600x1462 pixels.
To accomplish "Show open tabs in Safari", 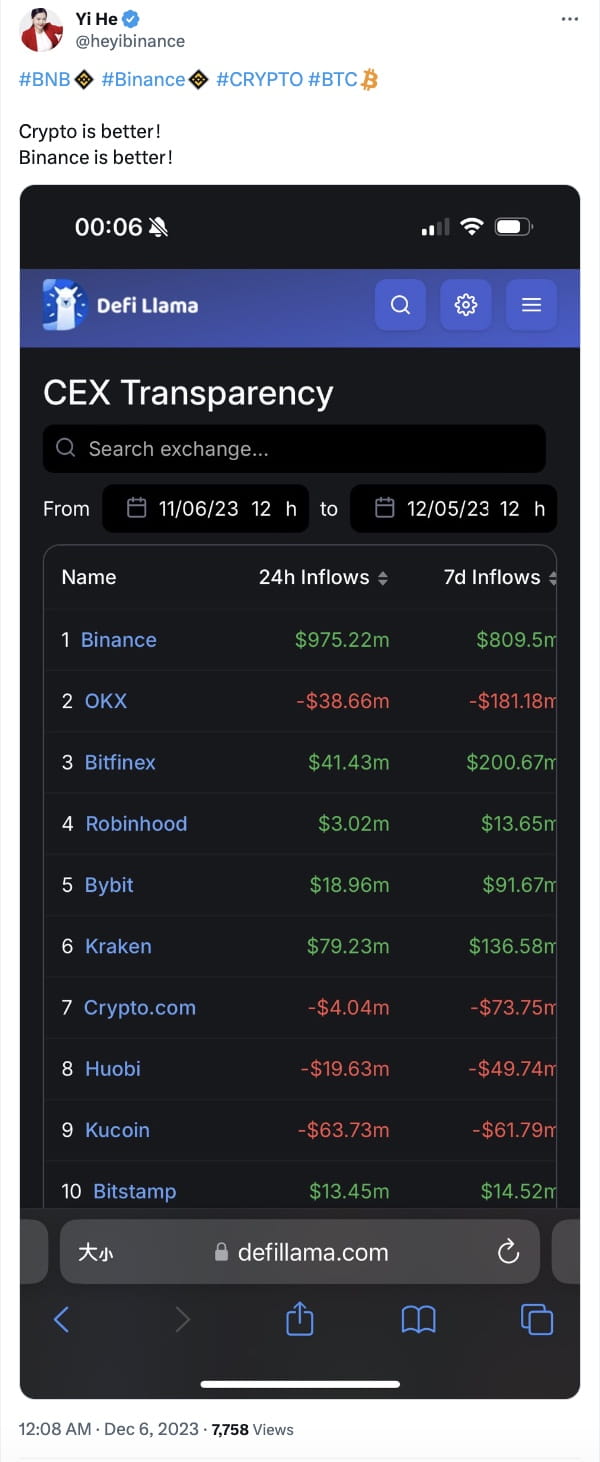I will (536, 1319).
